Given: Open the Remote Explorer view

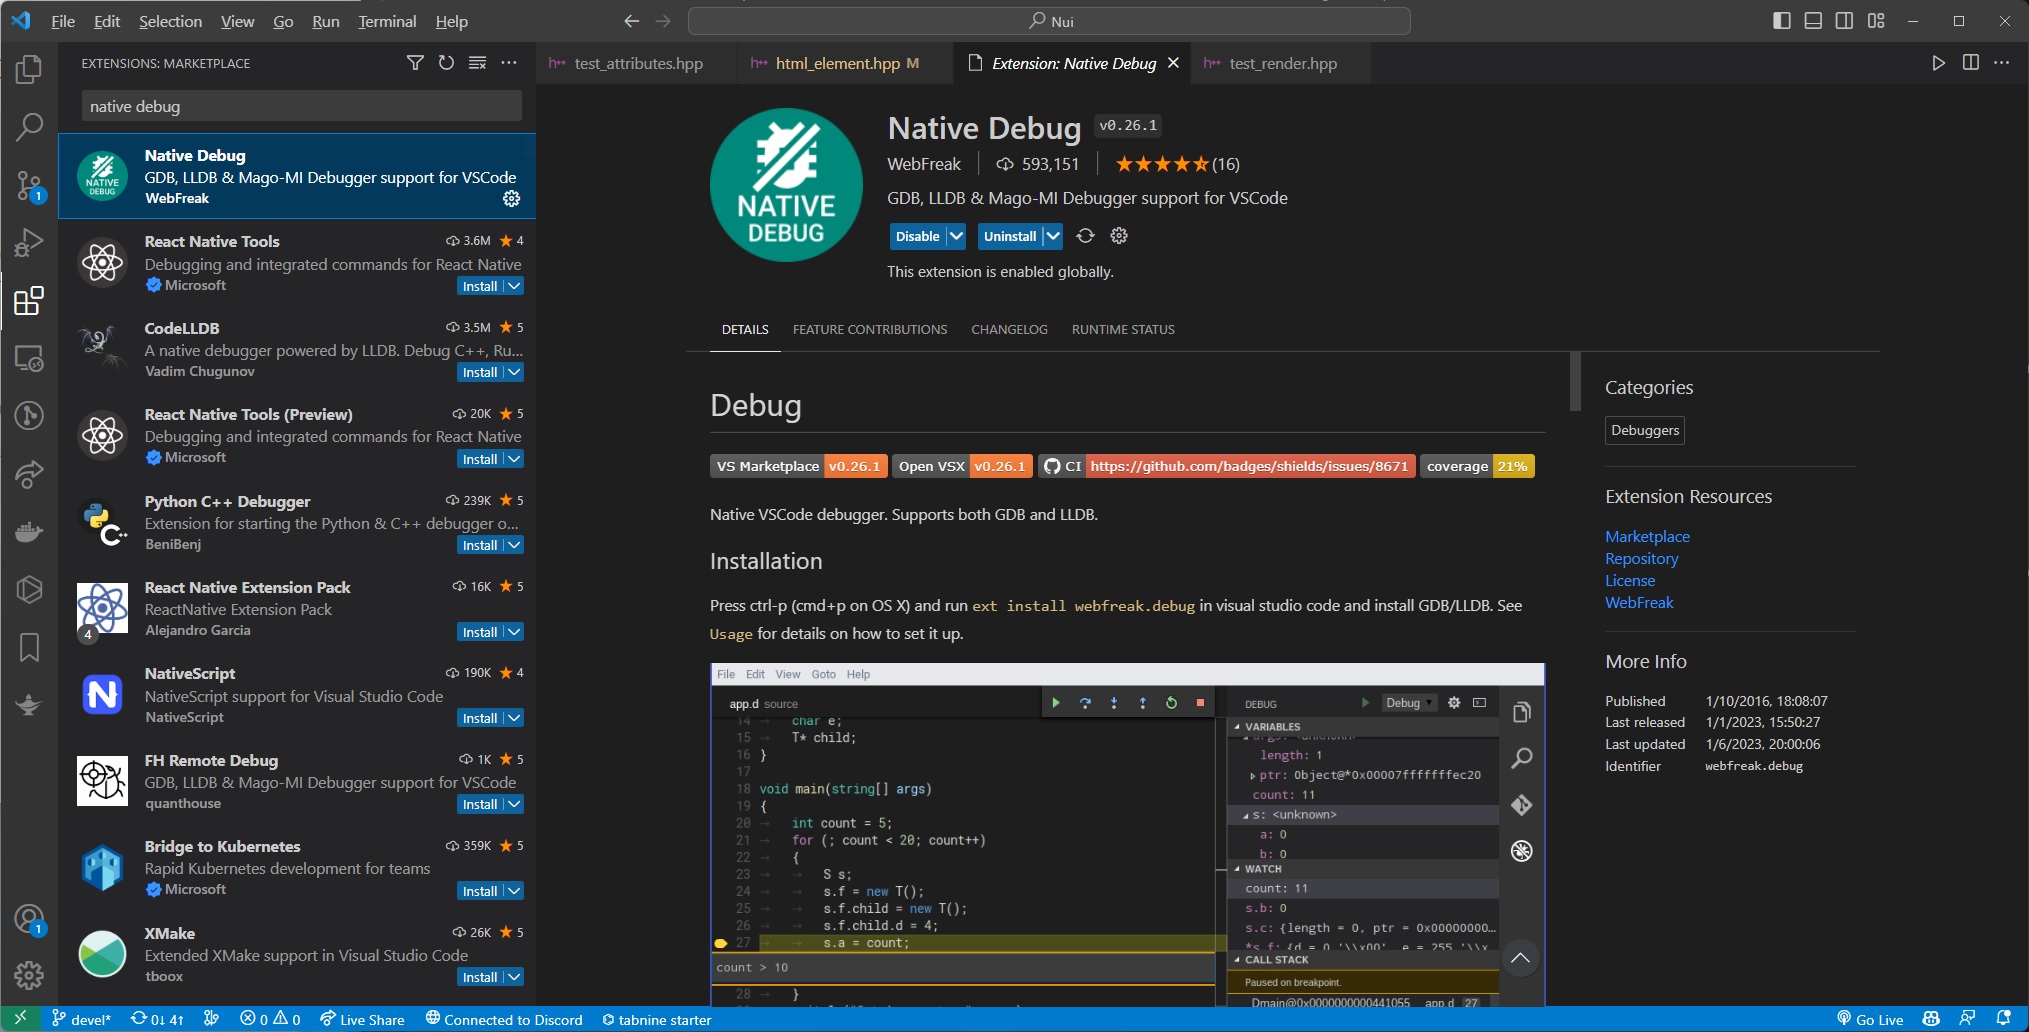Looking at the screenshot, I should pos(29,358).
